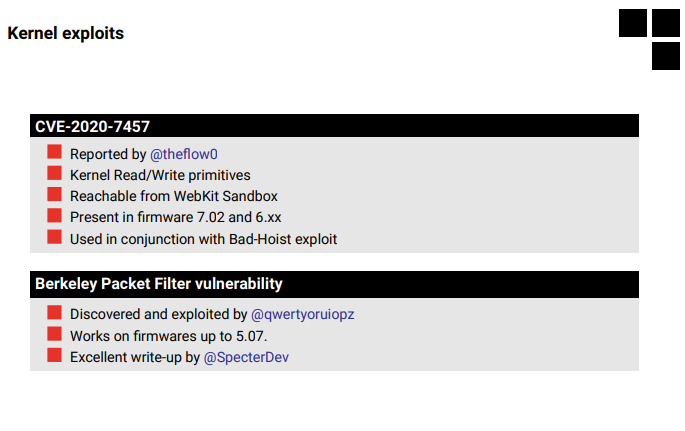The image size is (685, 431).
Task: Open the @theflow0 link
Action: point(183,154)
